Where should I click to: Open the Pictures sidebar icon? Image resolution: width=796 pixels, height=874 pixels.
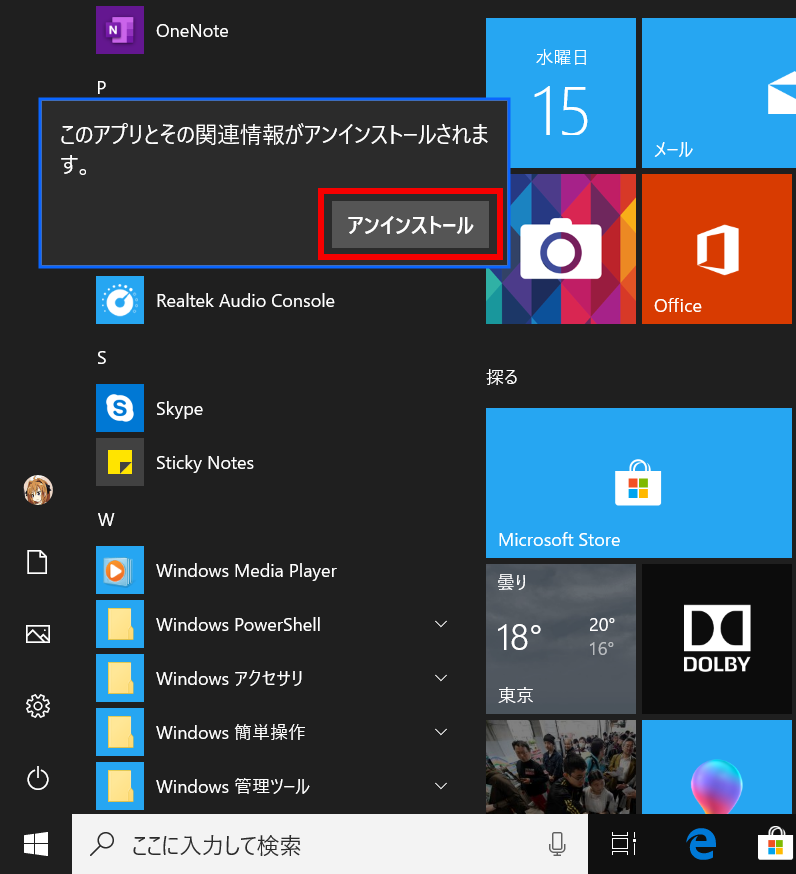(x=37, y=634)
